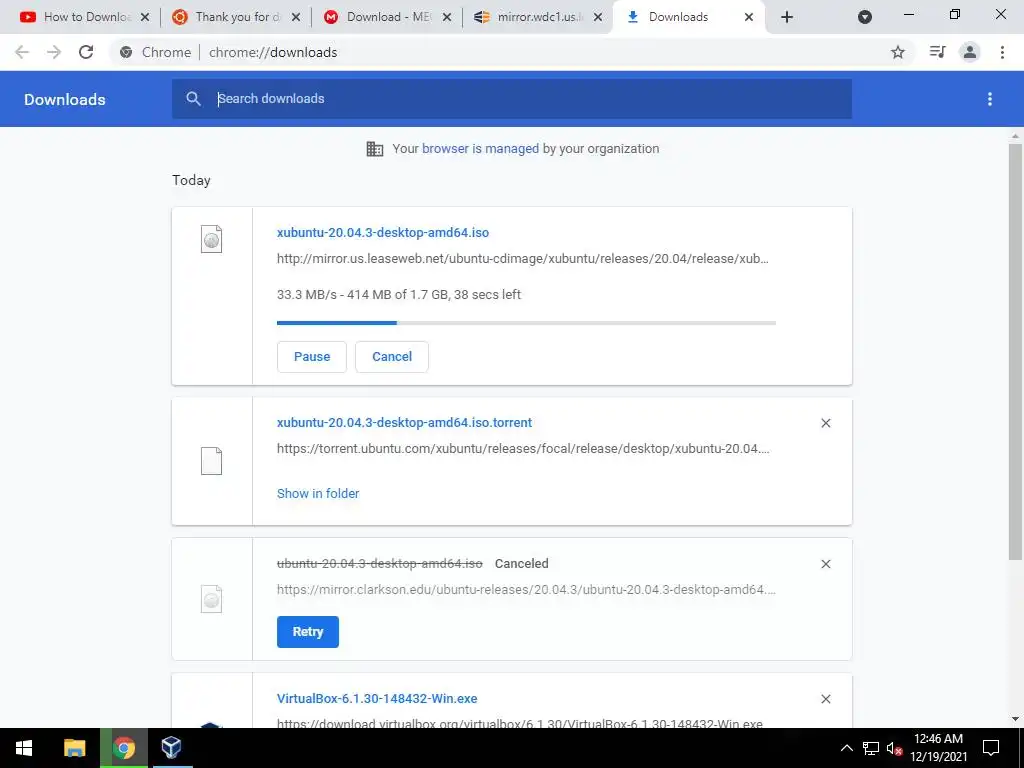
Task: Click the torrent blank file icon
Action: tap(212, 461)
